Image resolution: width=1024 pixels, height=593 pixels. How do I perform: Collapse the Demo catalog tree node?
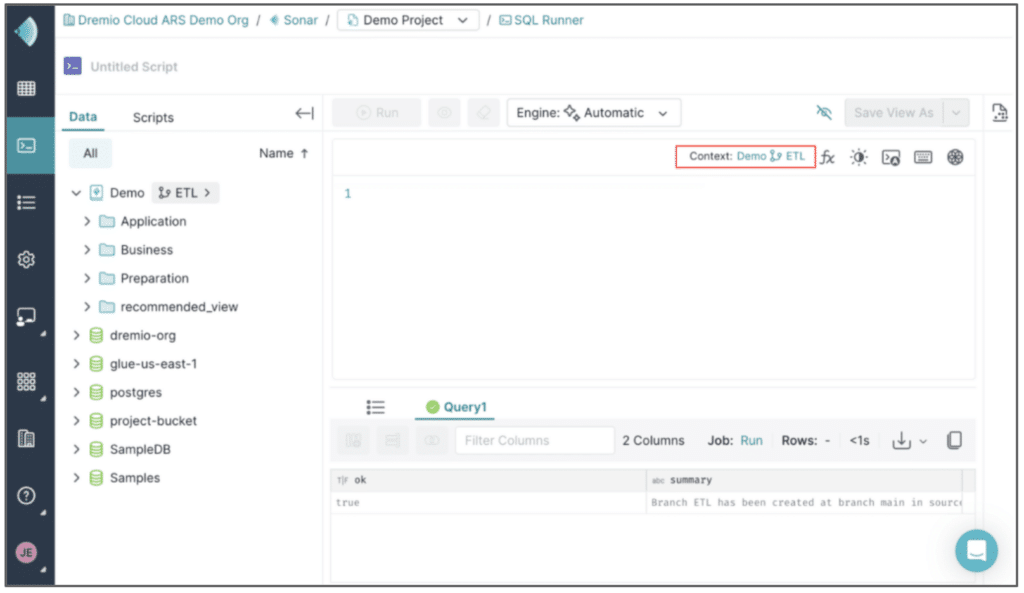(x=76, y=193)
